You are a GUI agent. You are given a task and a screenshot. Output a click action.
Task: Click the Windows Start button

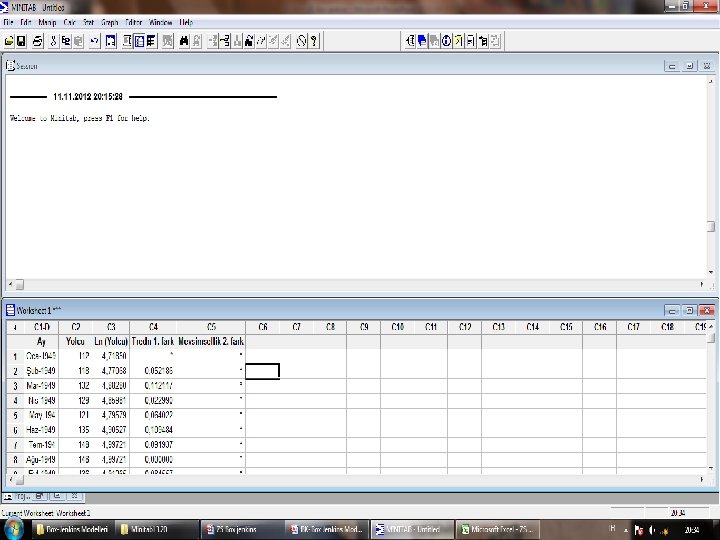point(13,530)
